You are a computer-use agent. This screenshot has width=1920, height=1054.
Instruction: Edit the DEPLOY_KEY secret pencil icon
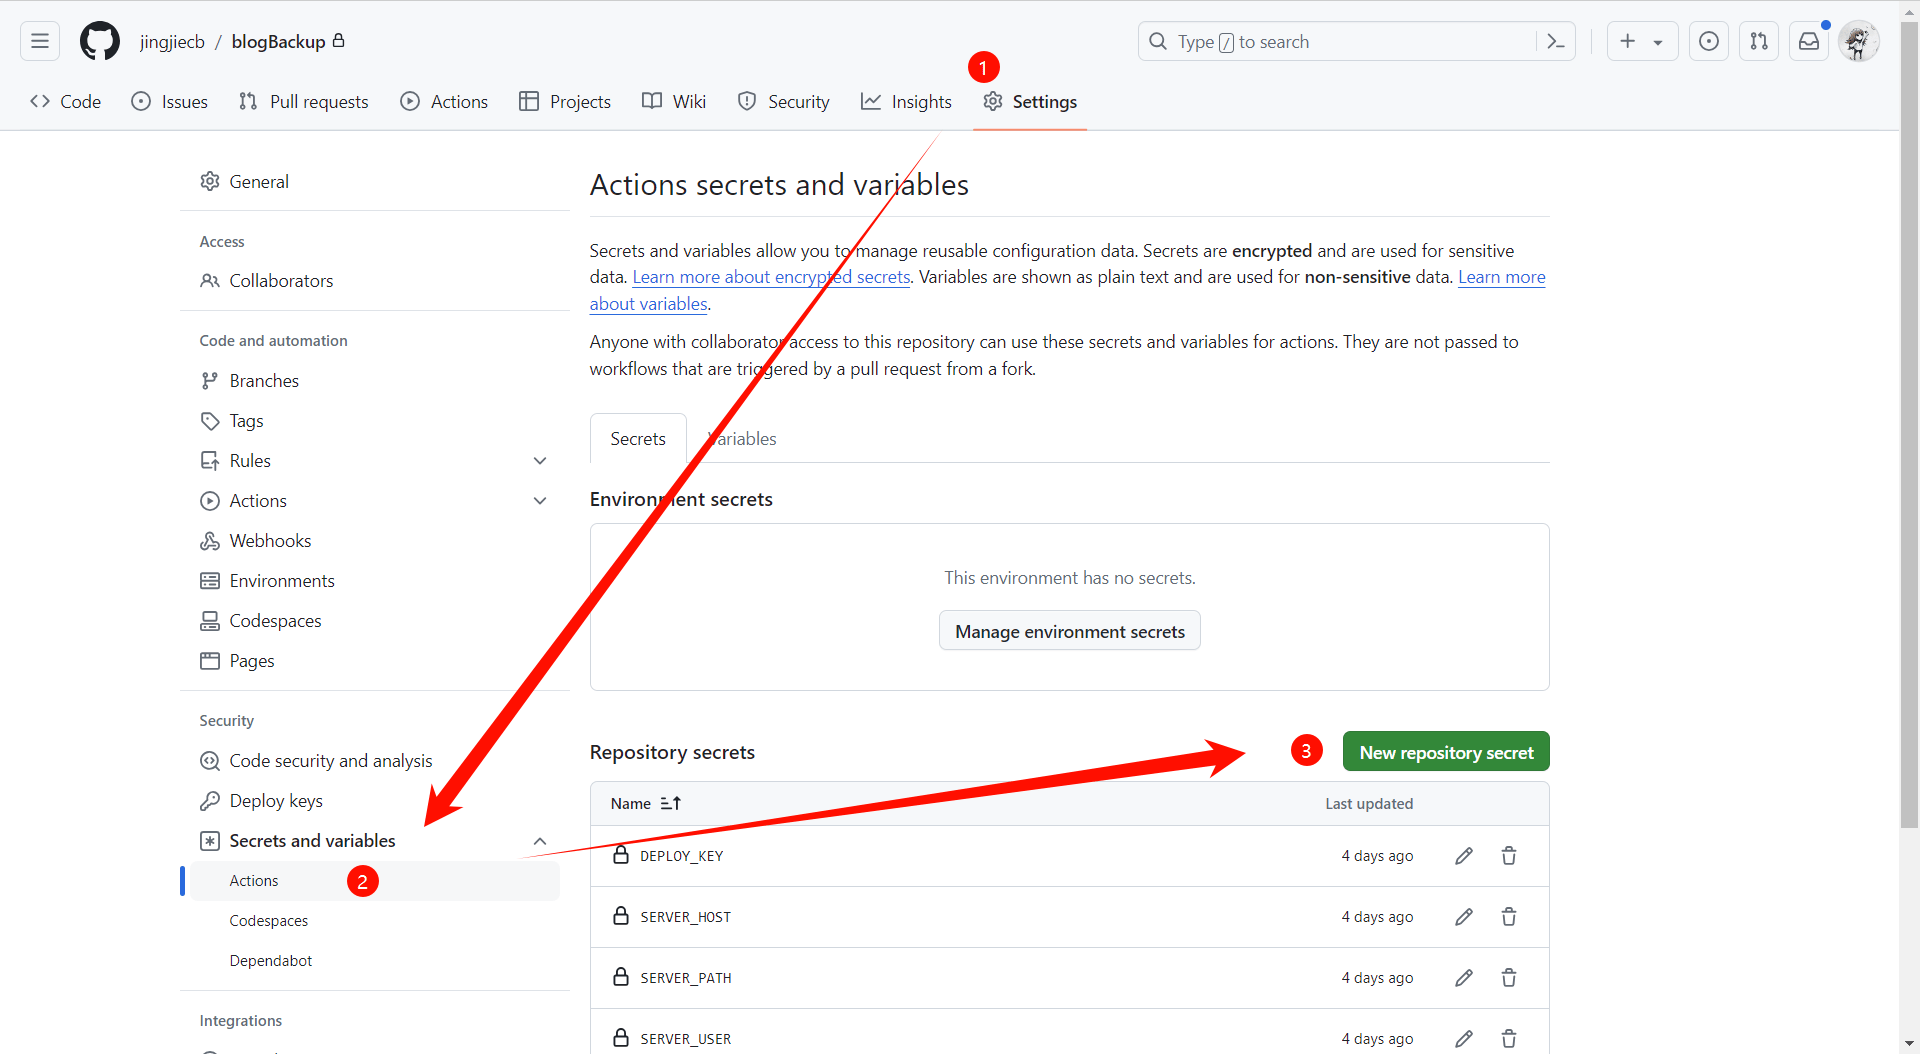[1464, 856]
